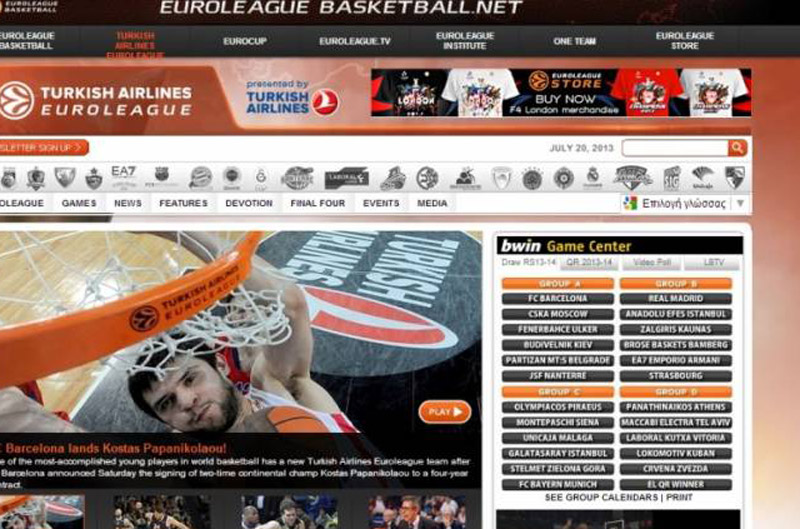Select Olympiacos Piraeus in Group C

pos(558,407)
